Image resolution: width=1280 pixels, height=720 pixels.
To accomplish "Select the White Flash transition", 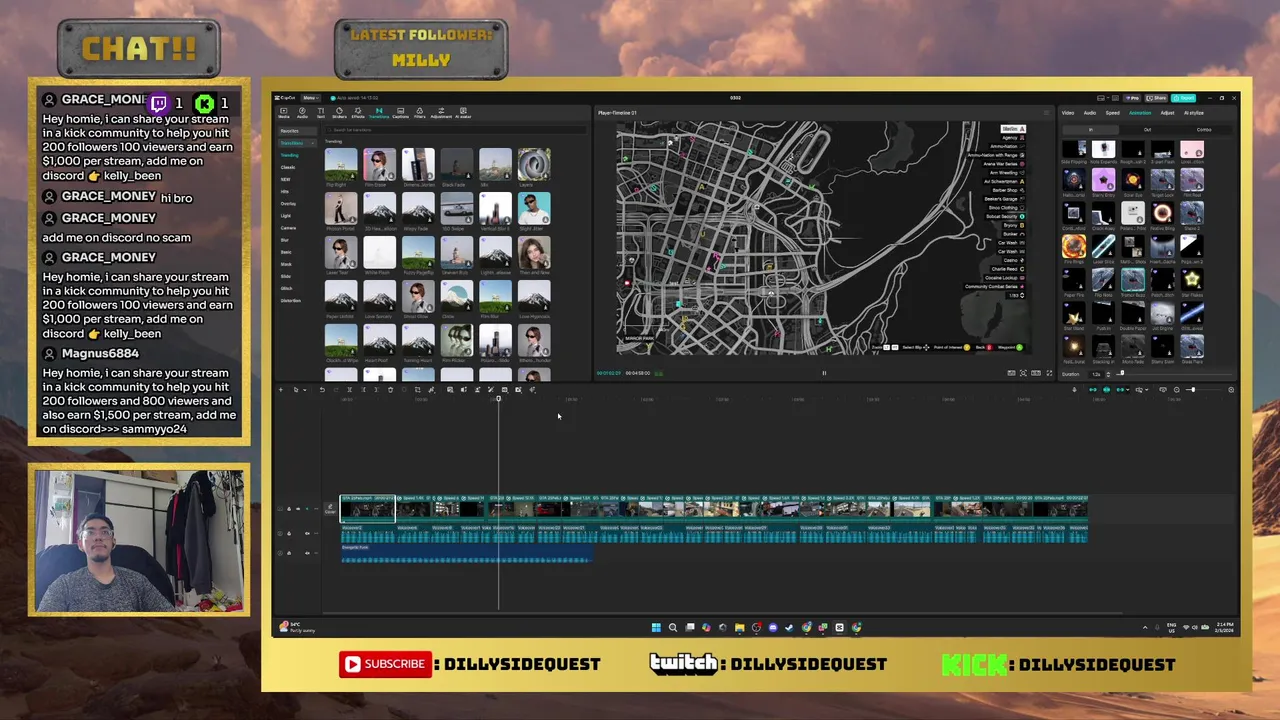I will (379, 257).
